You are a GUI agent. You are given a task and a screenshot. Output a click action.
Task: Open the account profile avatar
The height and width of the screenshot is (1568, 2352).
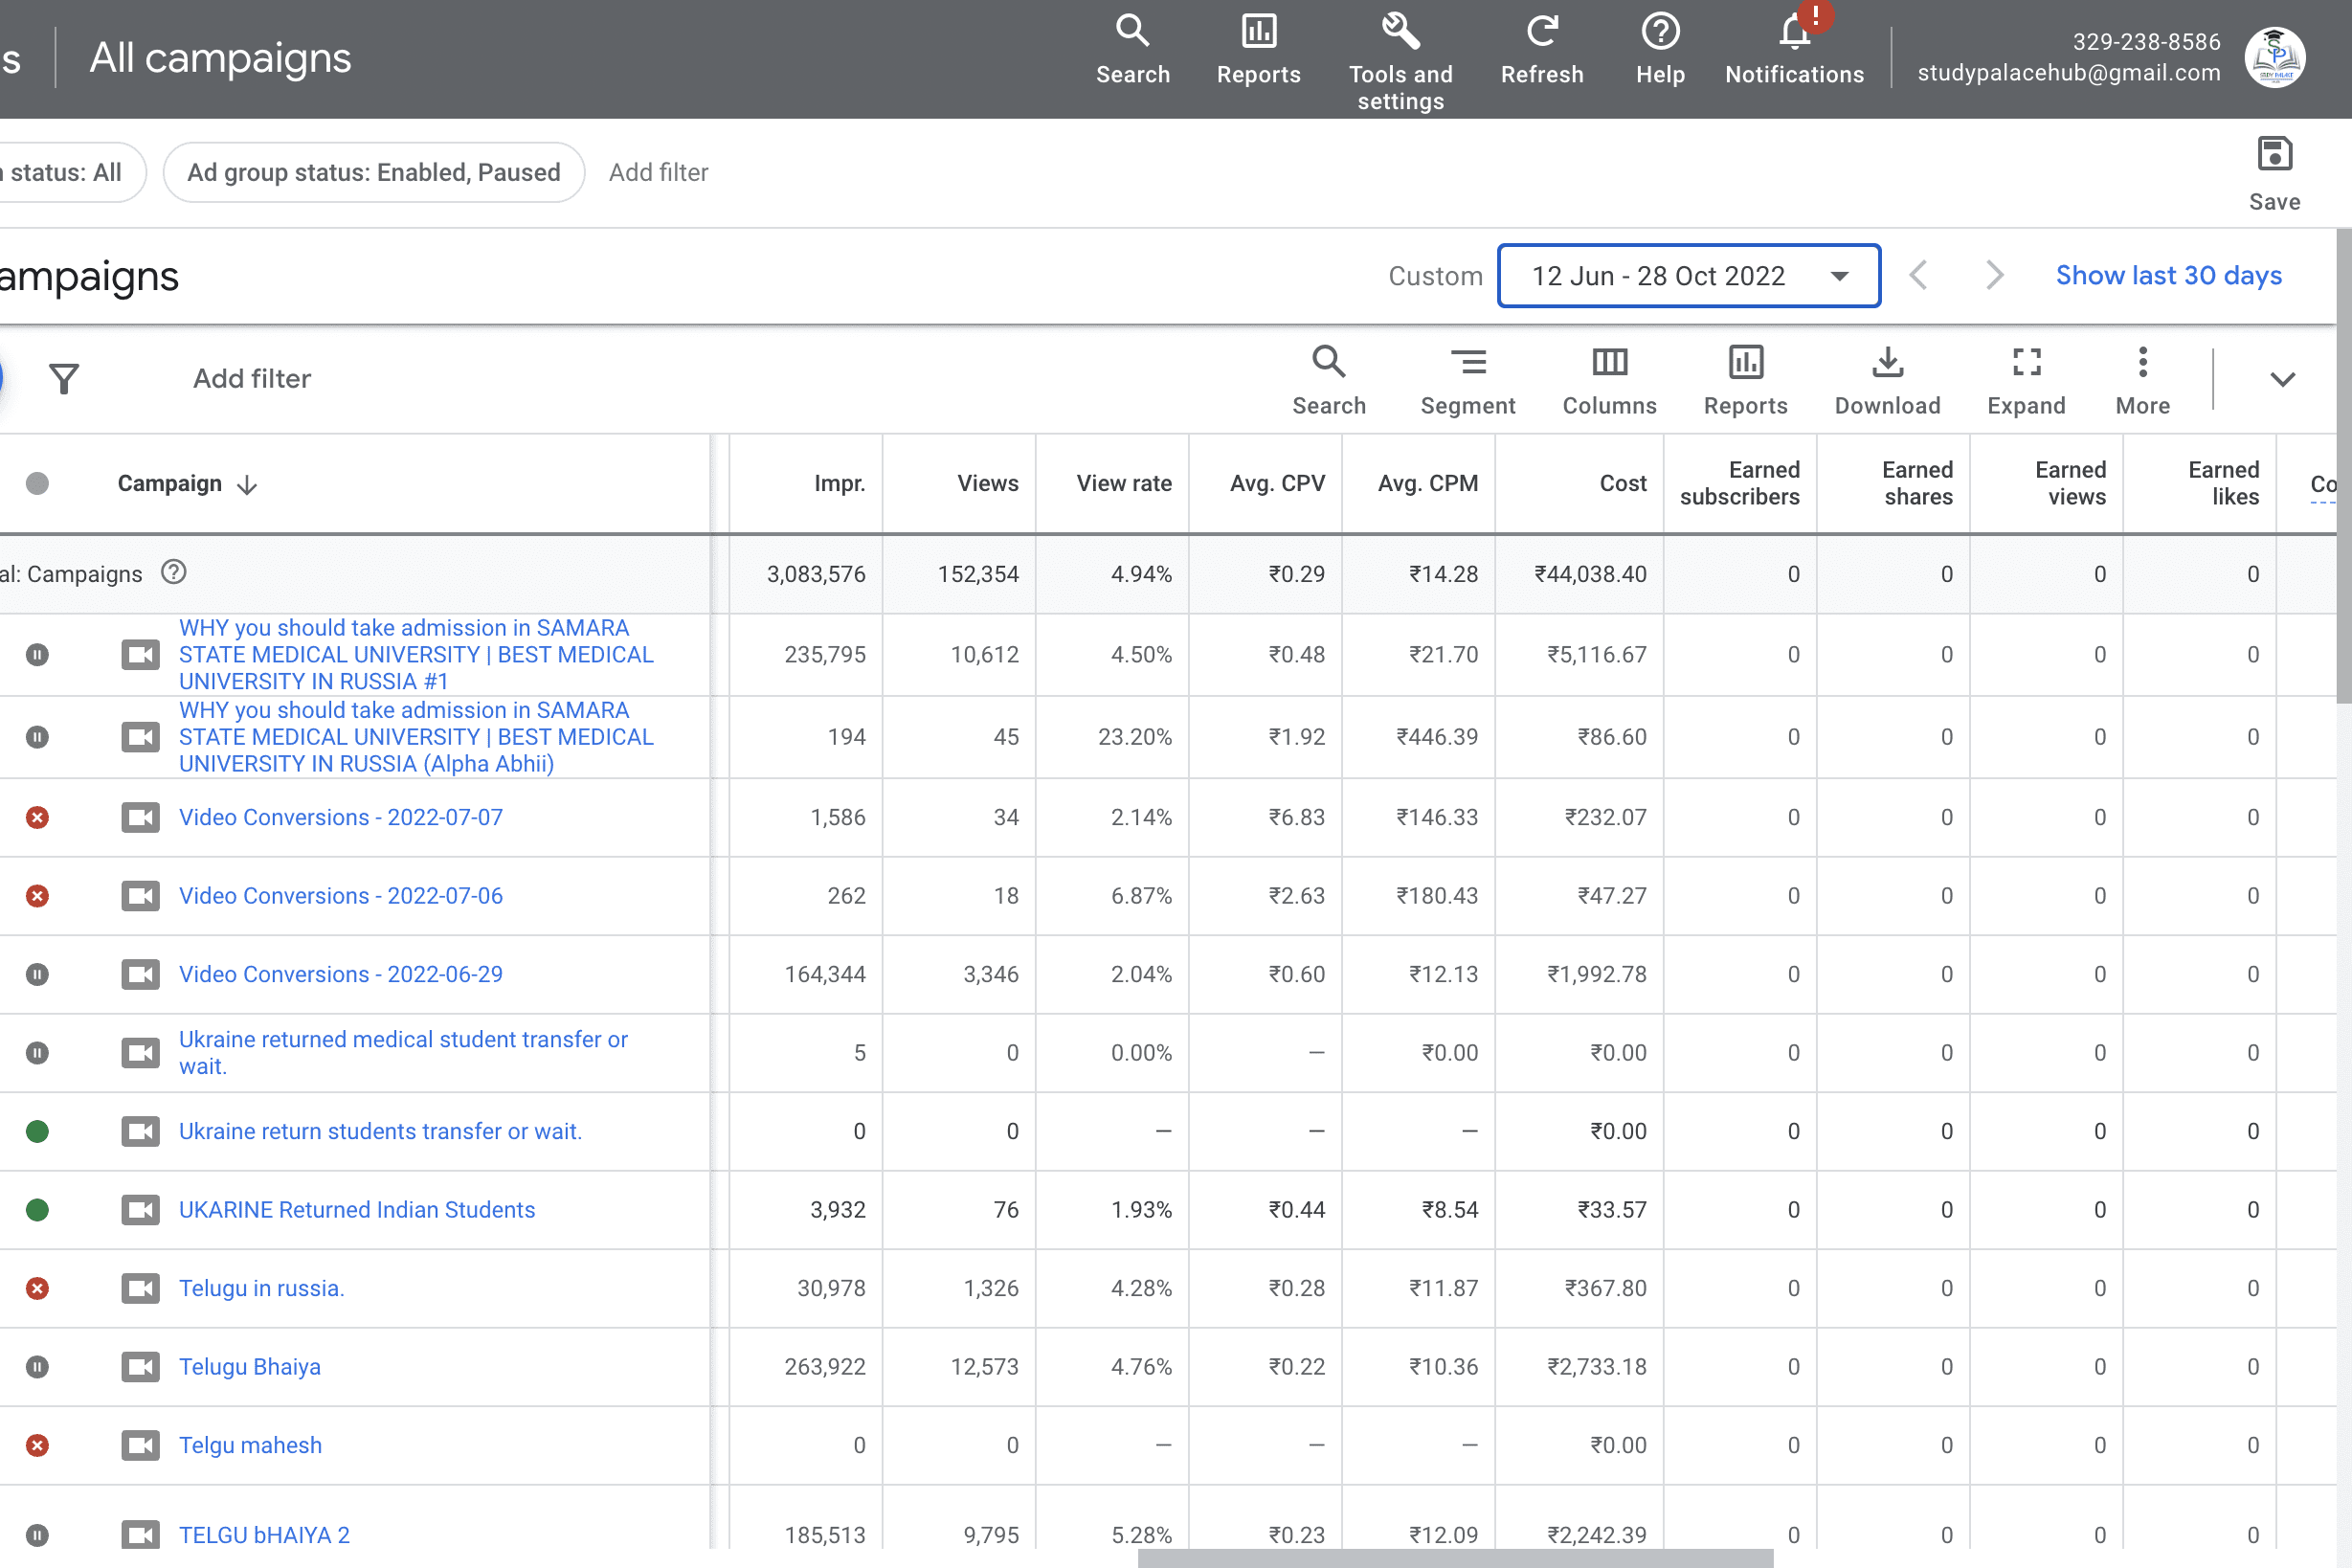coord(2275,57)
